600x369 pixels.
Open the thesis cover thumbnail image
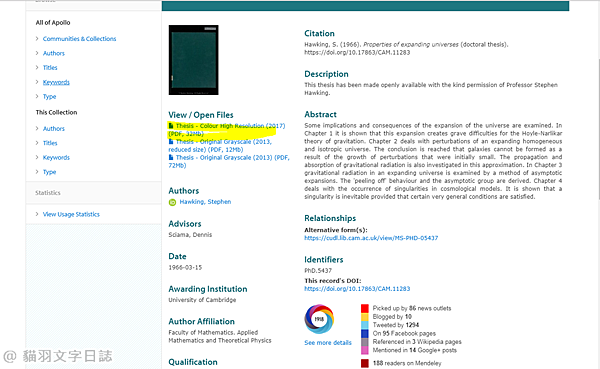point(194,60)
